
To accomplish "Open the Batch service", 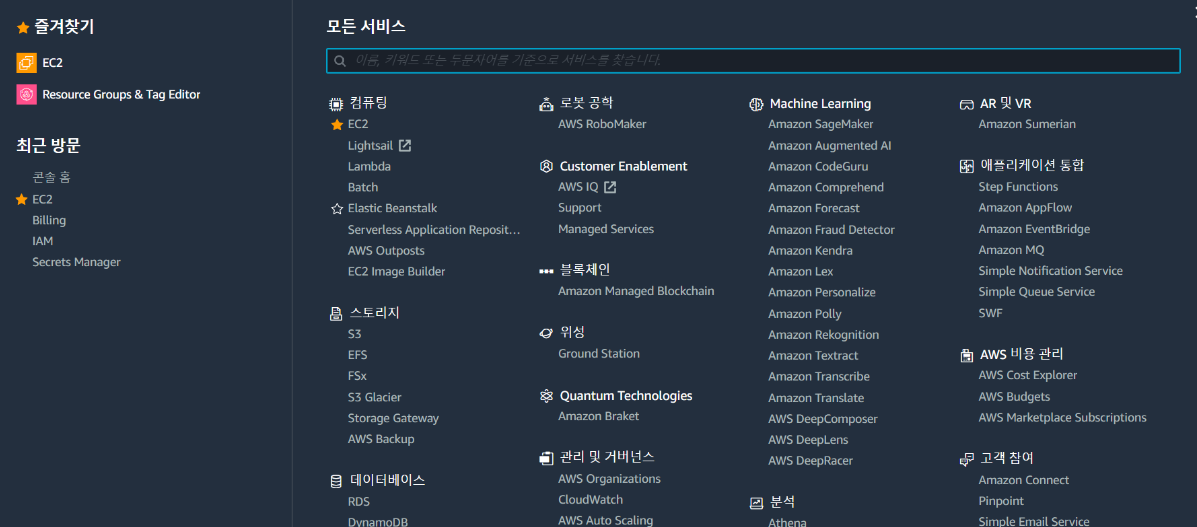I will 363,187.
